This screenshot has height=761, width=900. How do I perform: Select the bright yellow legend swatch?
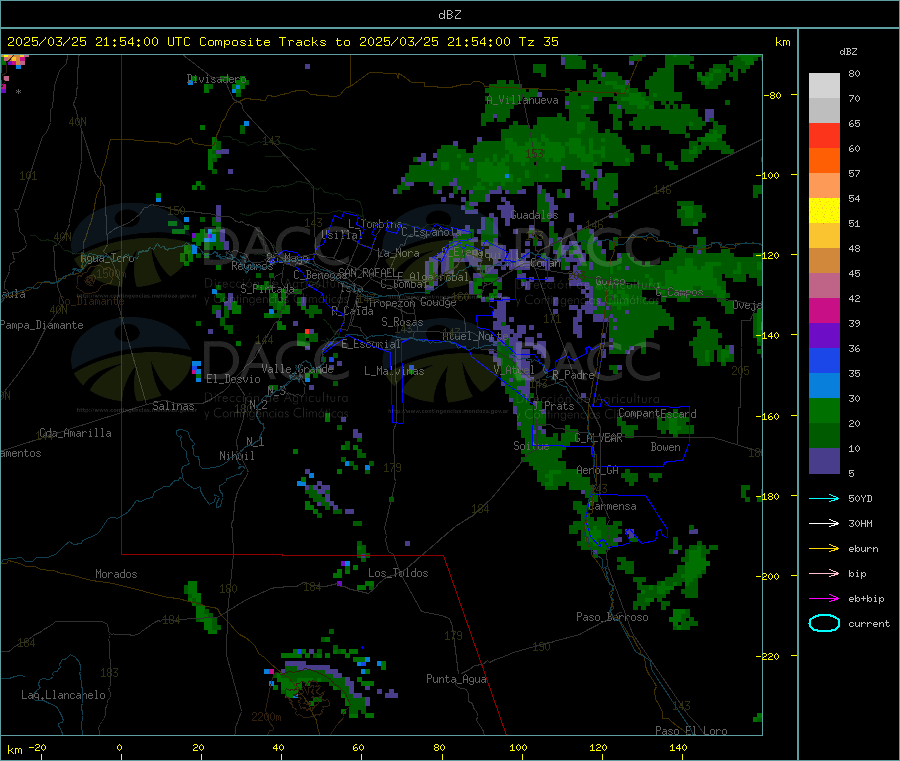[824, 211]
